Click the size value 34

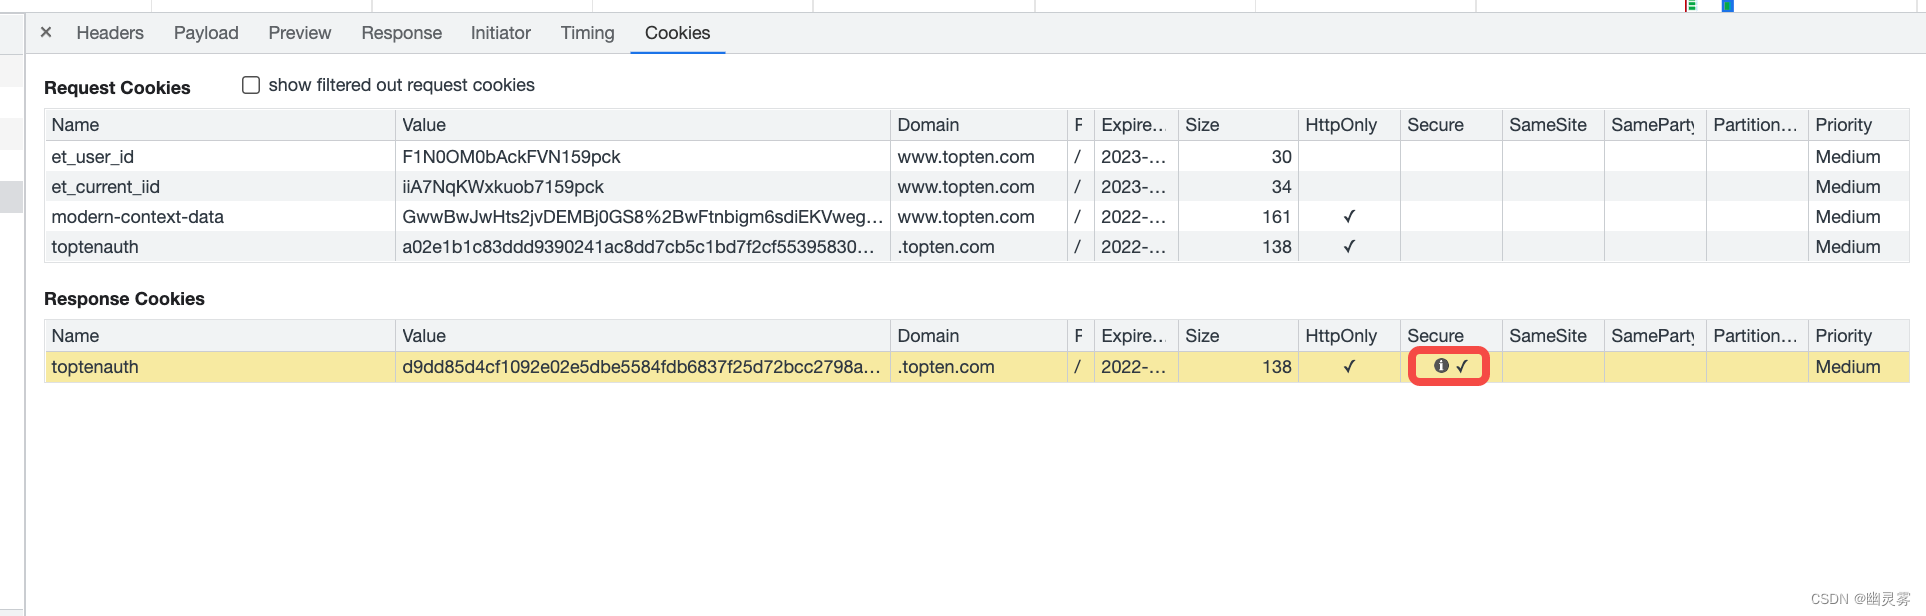click(1281, 187)
